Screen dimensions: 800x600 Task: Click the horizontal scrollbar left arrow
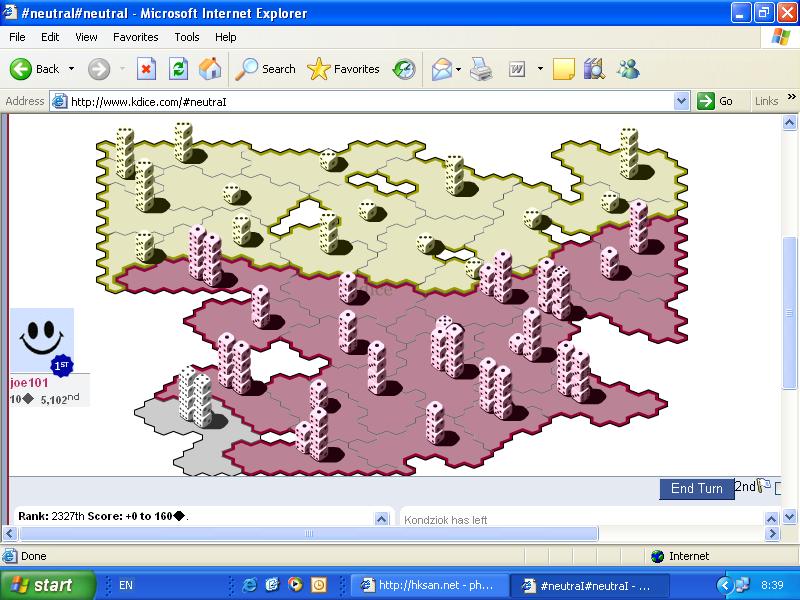point(10,534)
